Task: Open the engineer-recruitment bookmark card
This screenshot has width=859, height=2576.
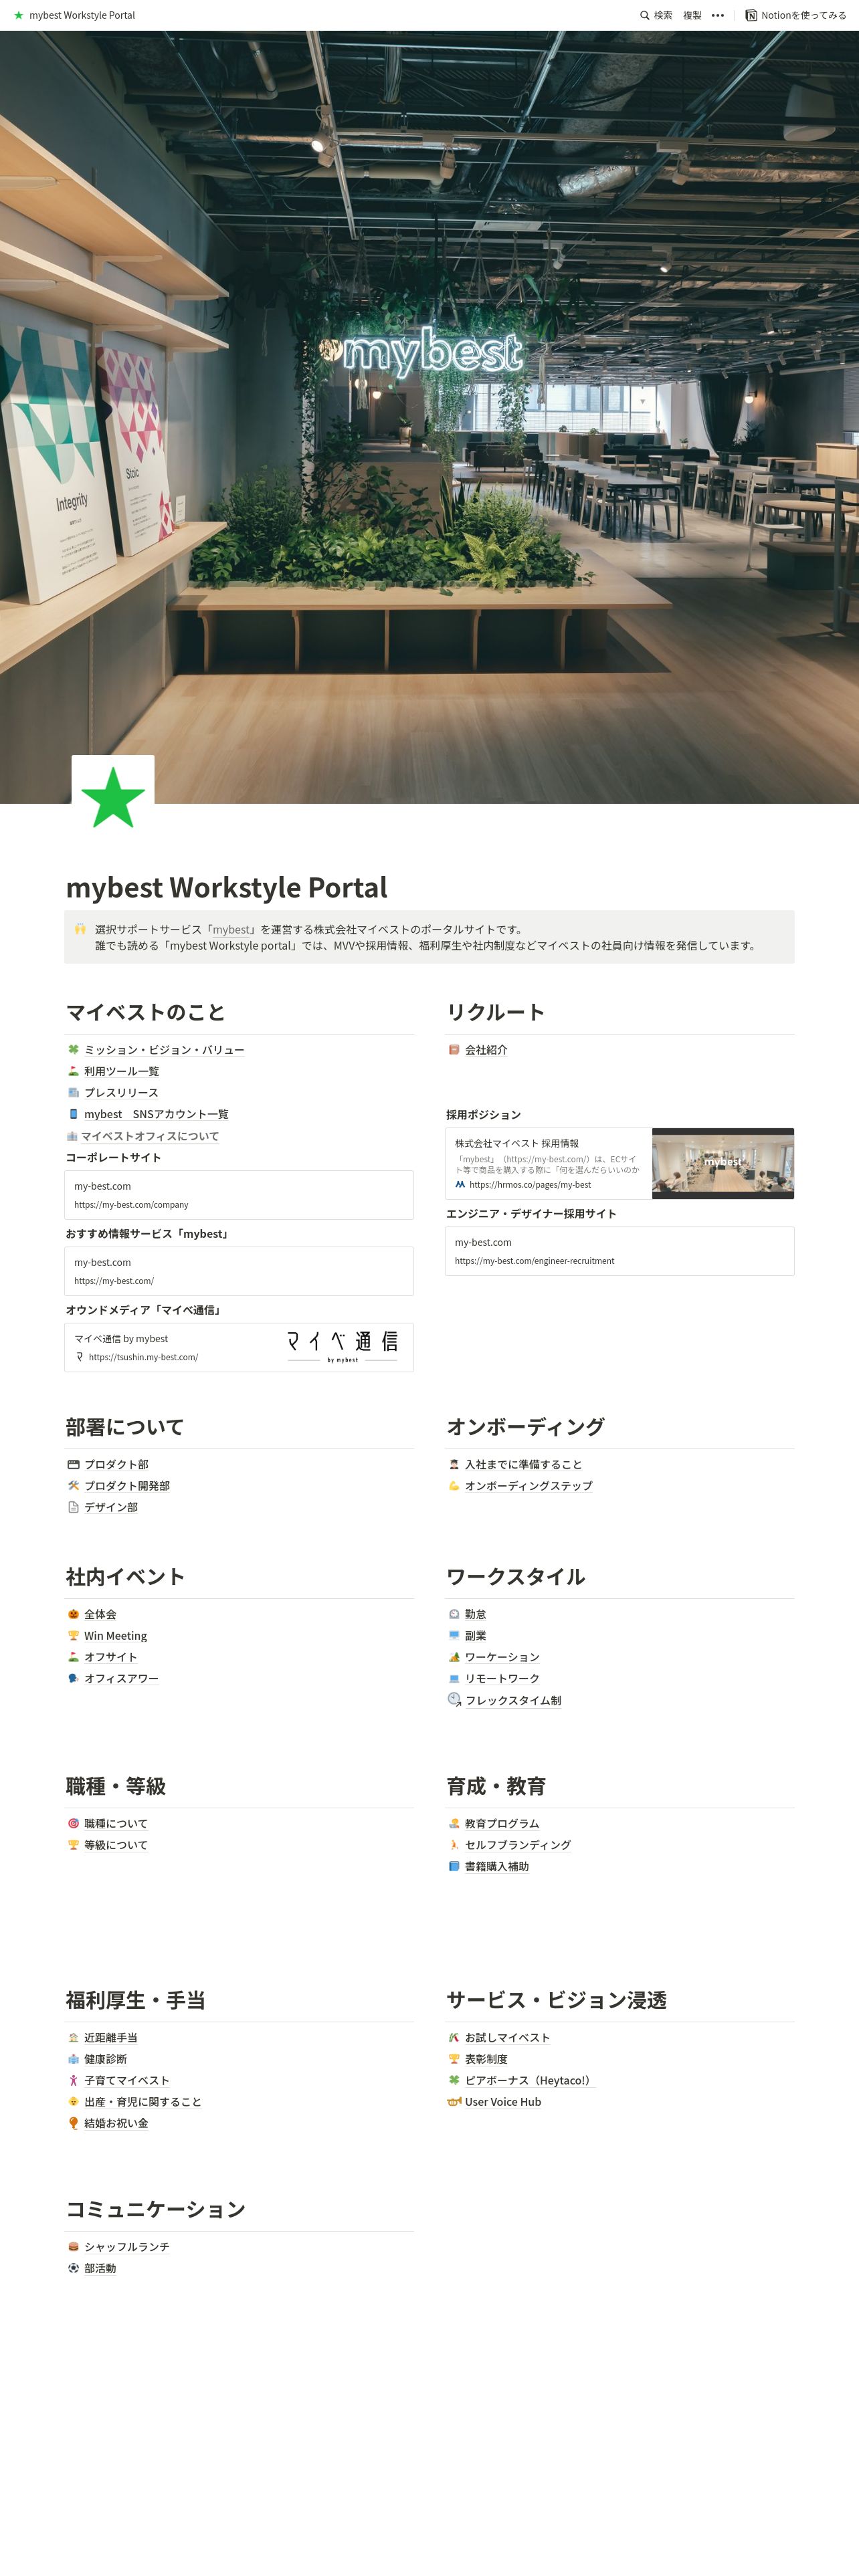Action: coord(619,1251)
